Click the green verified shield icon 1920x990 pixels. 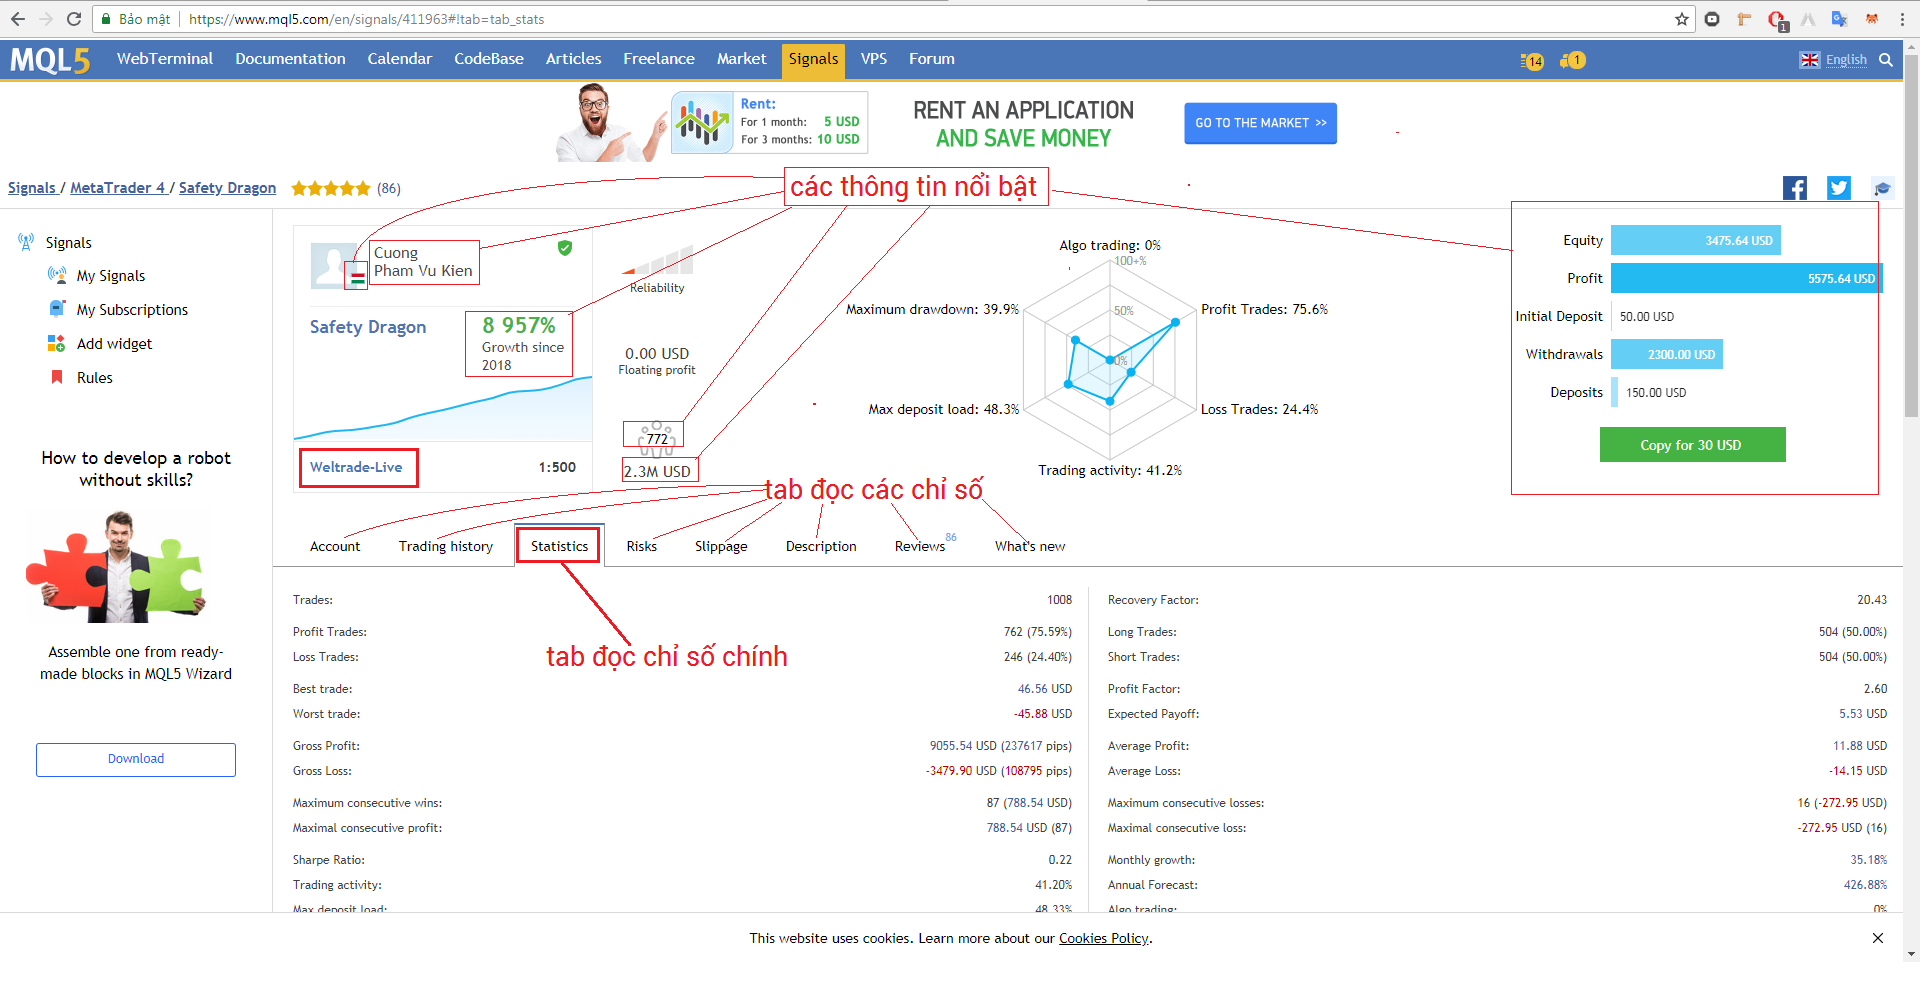coord(565,247)
